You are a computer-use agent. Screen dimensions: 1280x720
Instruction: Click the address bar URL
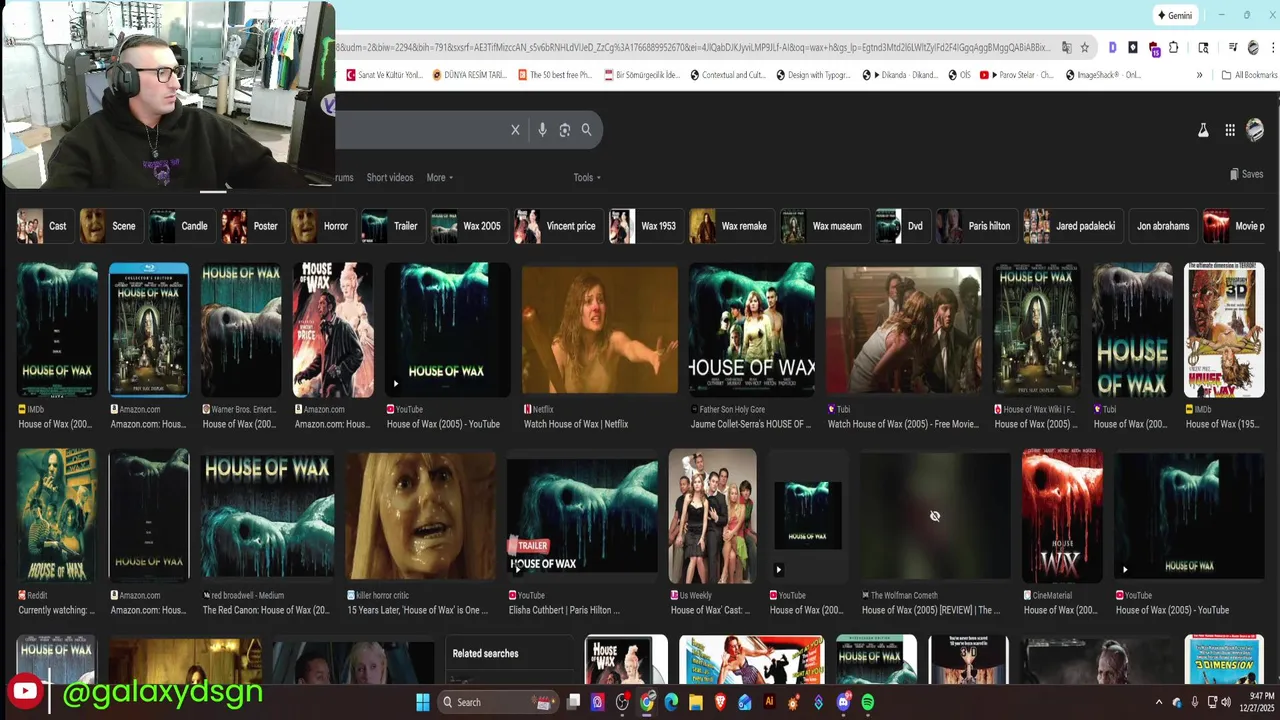[x=693, y=47]
